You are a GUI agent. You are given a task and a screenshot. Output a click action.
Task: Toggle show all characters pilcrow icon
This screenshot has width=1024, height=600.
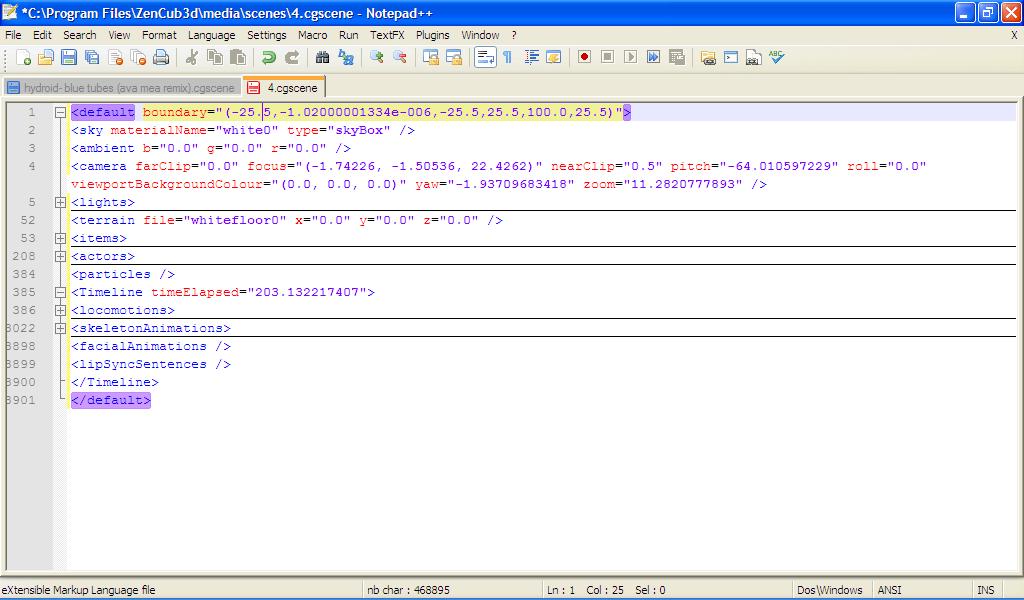(x=507, y=58)
